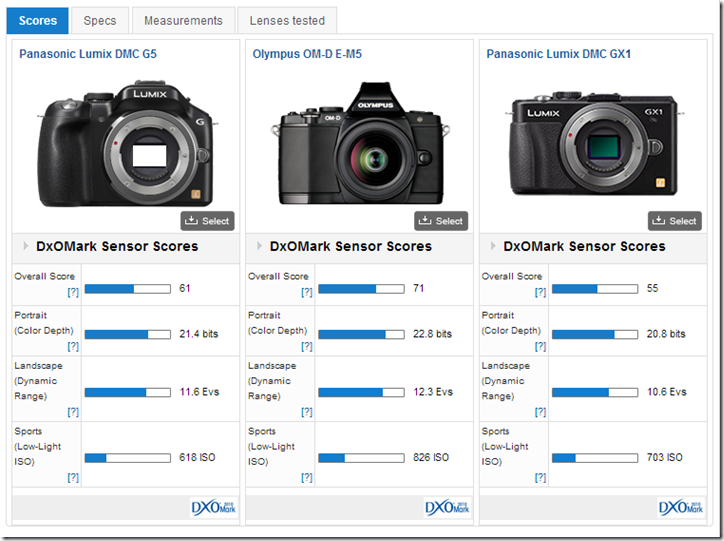This screenshot has height=541, width=724.
Task: Click DxOMark logo under Lumix G5 column
Action: (x=213, y=508)
